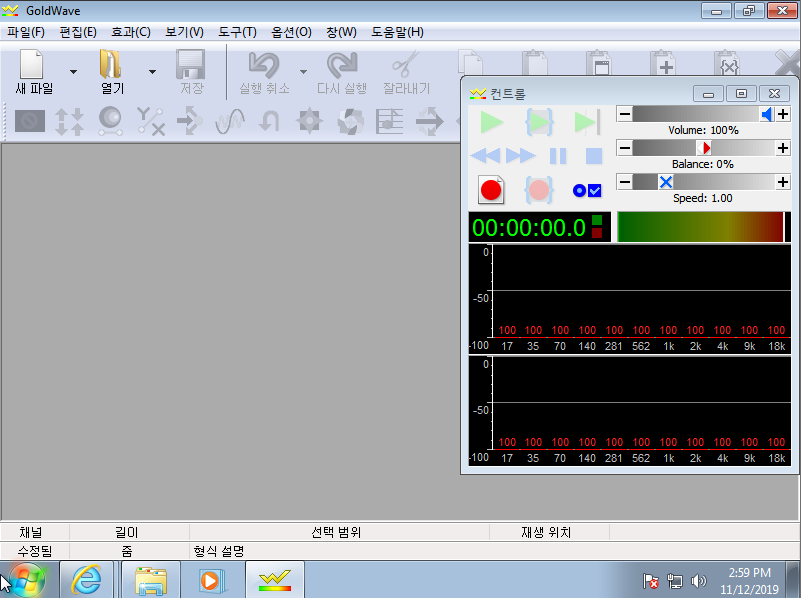Click the rewind button in 컨트롤

coord(485,156)
